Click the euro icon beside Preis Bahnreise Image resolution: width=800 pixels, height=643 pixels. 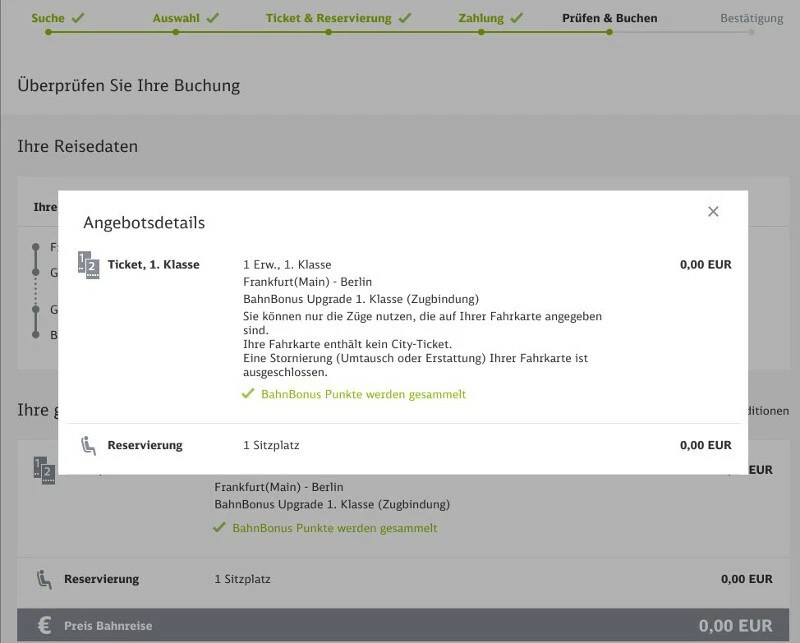coord(44,626)
